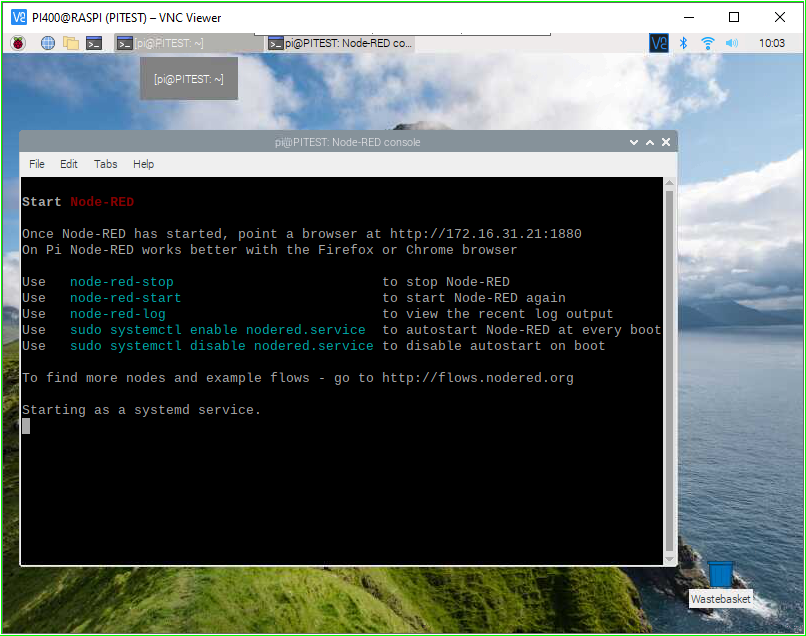Click 'On Pi Node-RED works better' line

click(269, 250)
